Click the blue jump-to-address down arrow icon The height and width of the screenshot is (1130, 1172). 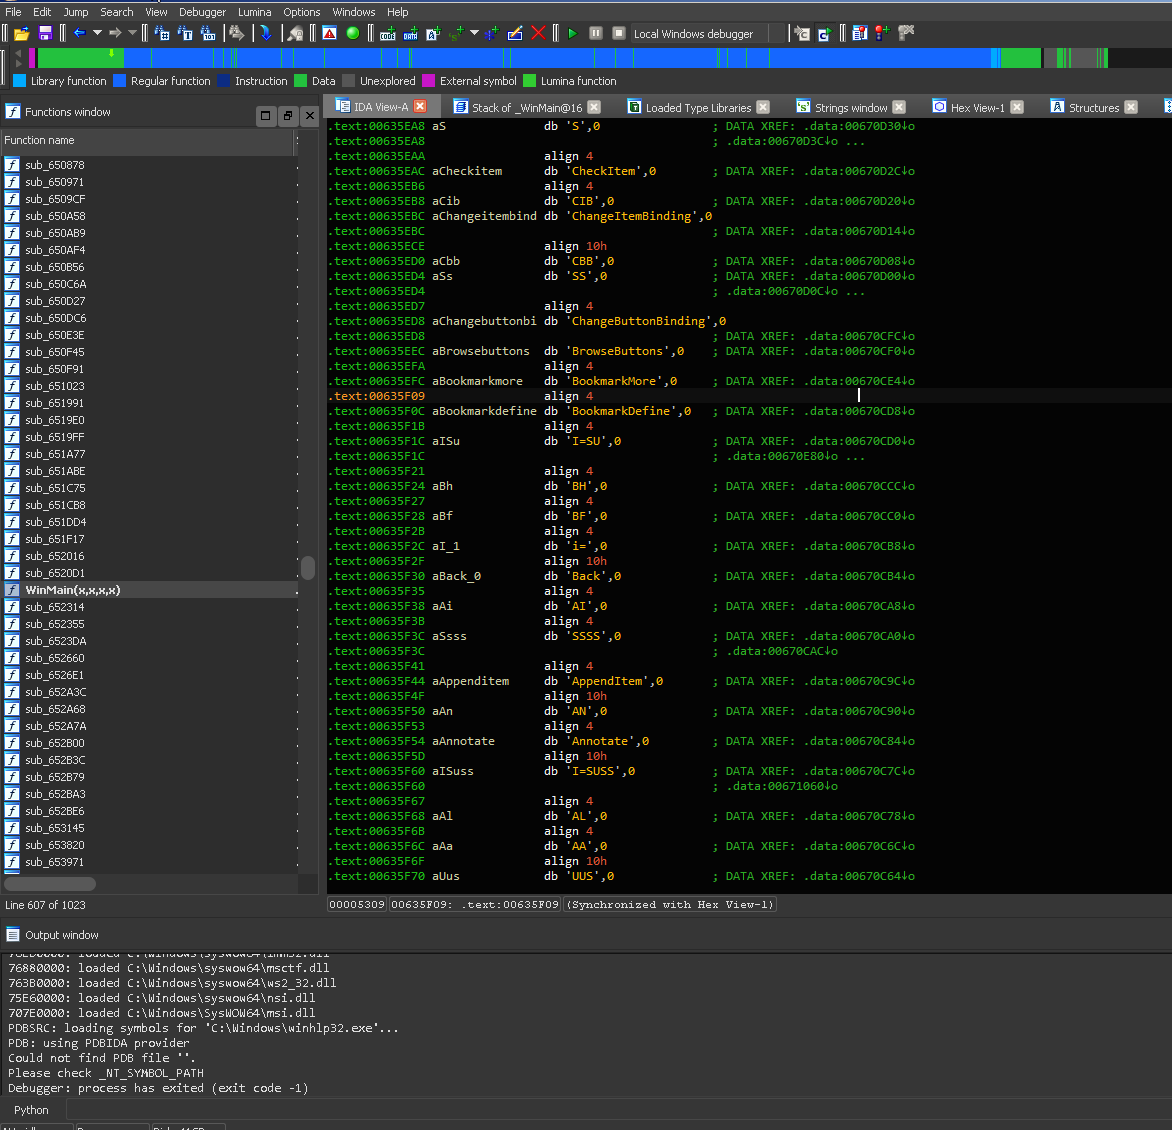pos(266,33)
